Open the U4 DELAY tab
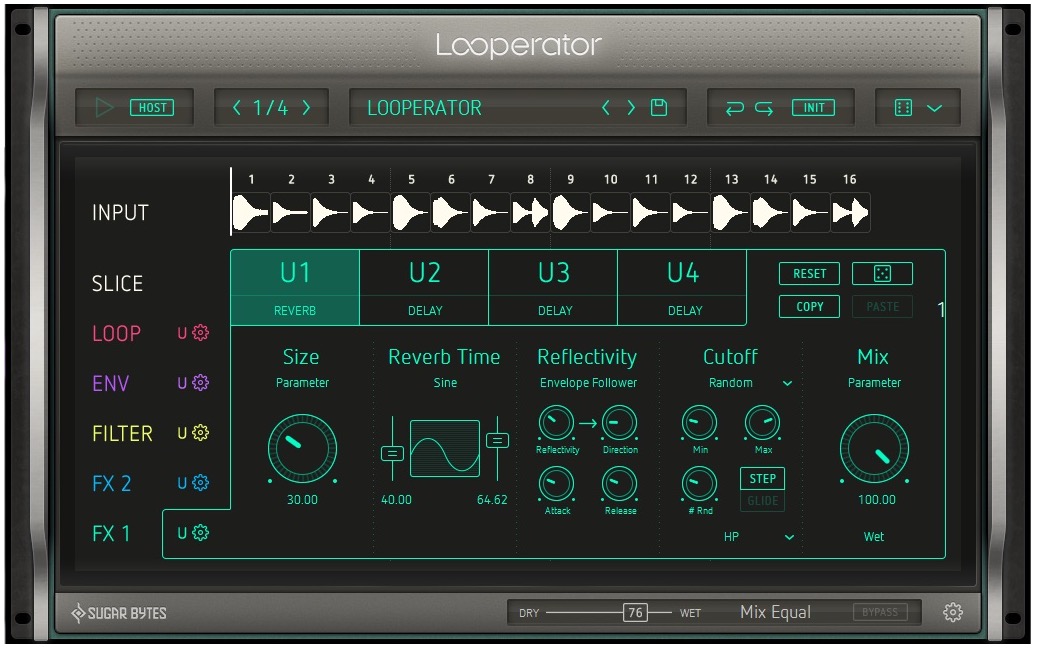Screen dimensions: 1038x649 (x=683, y=287)
